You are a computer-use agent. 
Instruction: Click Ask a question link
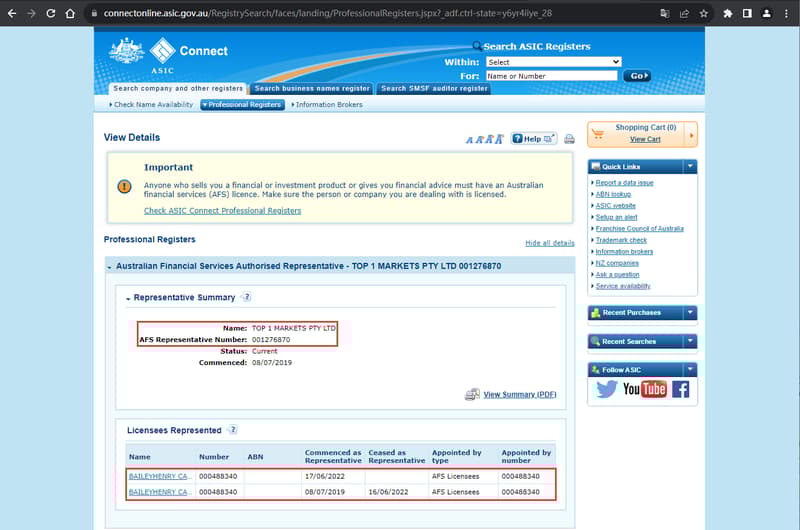click(617, 274)
